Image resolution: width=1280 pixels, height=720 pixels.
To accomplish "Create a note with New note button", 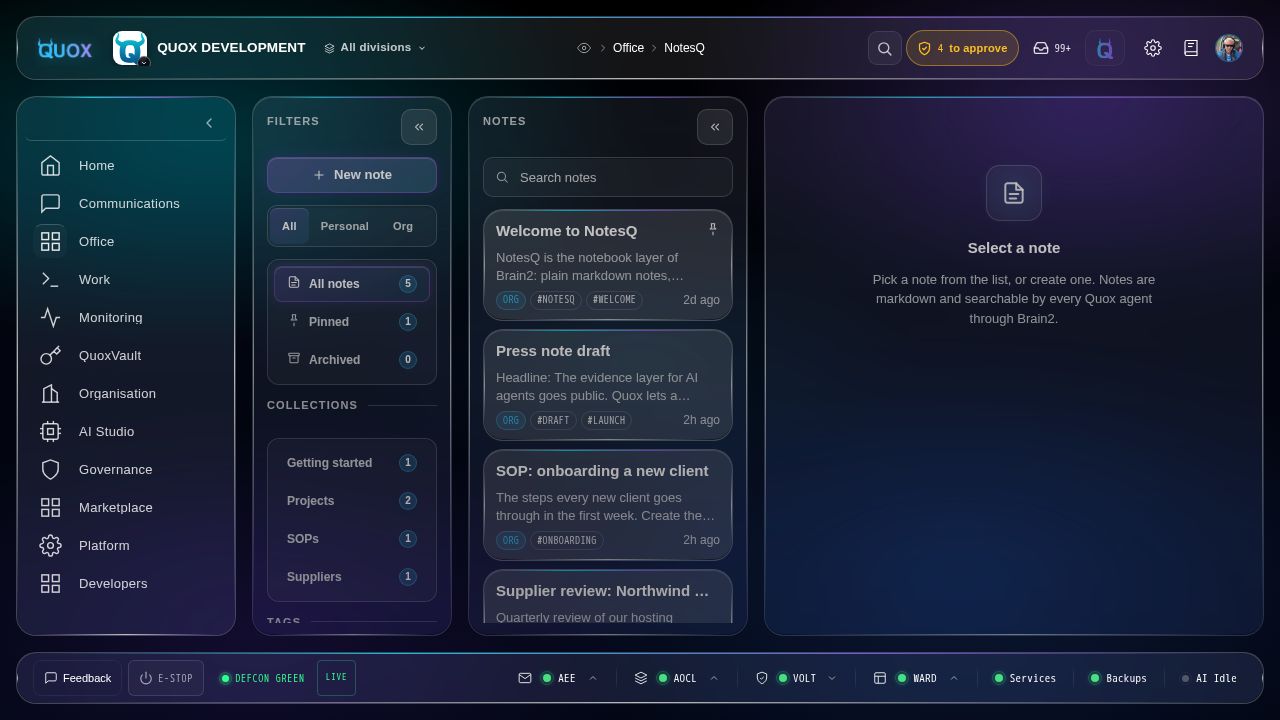I will tap(352, 175).
